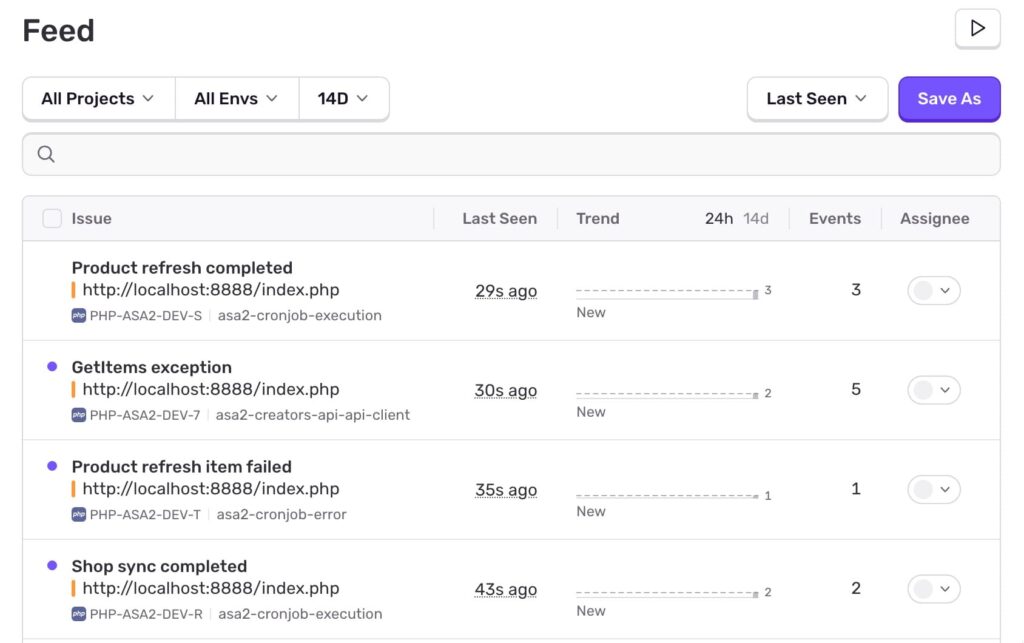Open the 14D time range dropdown
The width and height of the screenshot is (1024, 643).
coord(343,99)
